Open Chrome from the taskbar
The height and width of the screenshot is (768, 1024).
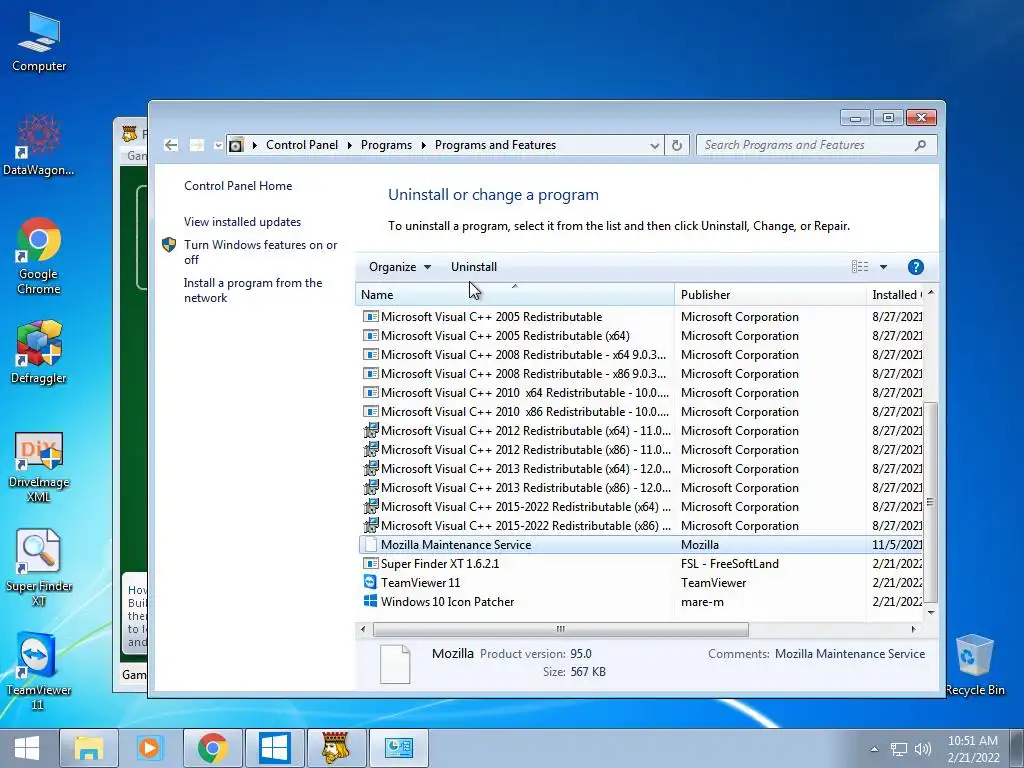point(212,748)
